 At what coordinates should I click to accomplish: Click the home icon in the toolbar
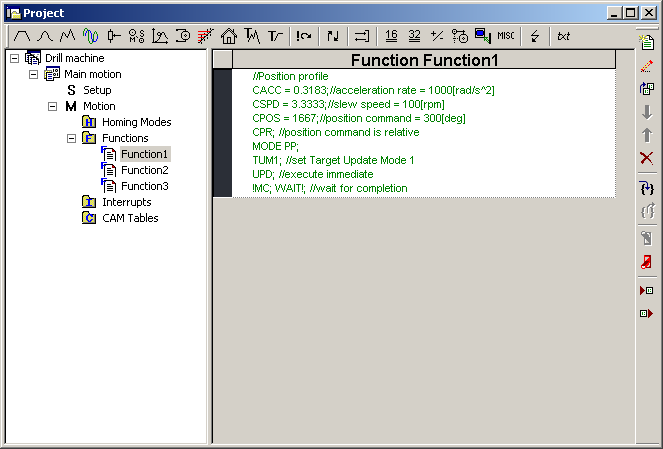pos(228,36)
